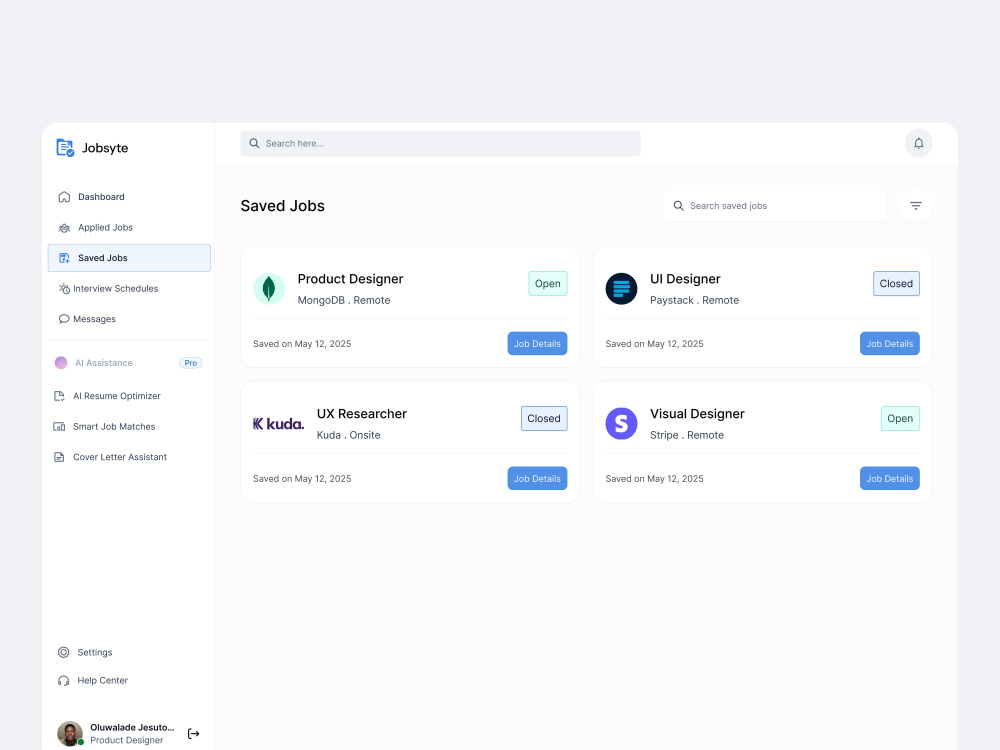Image resolution: width=1000 pixels, height=750 pixels.
Task: Click the AI Resume Optimizer icon
Action: 59,396
